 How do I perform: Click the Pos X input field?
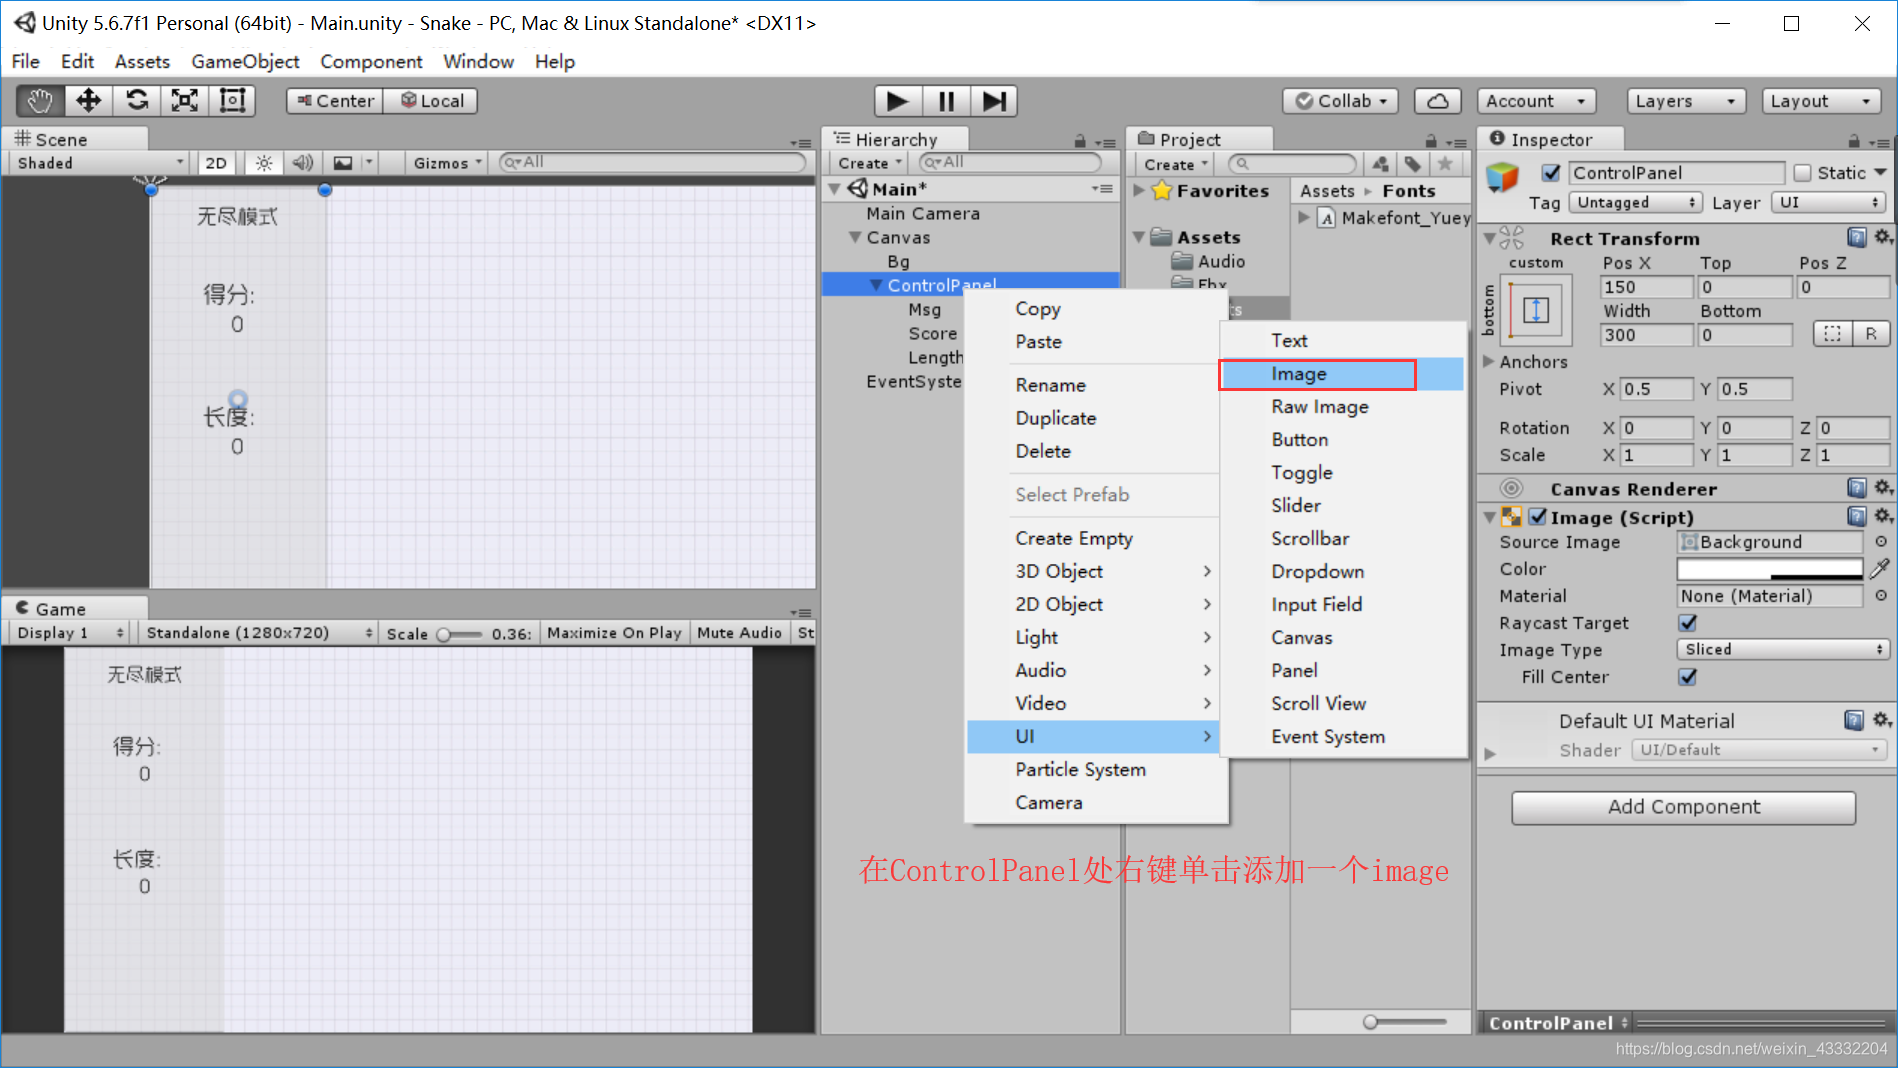tap(1645, 287)
